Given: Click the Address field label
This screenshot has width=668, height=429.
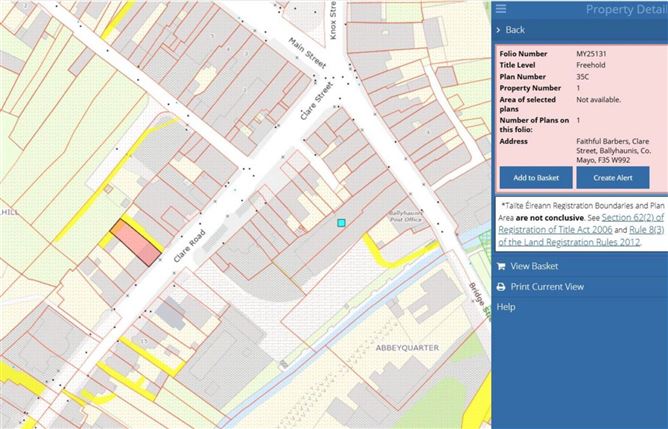Looking at the screenshot, I should pyautogui.click(x=513, y=141).
